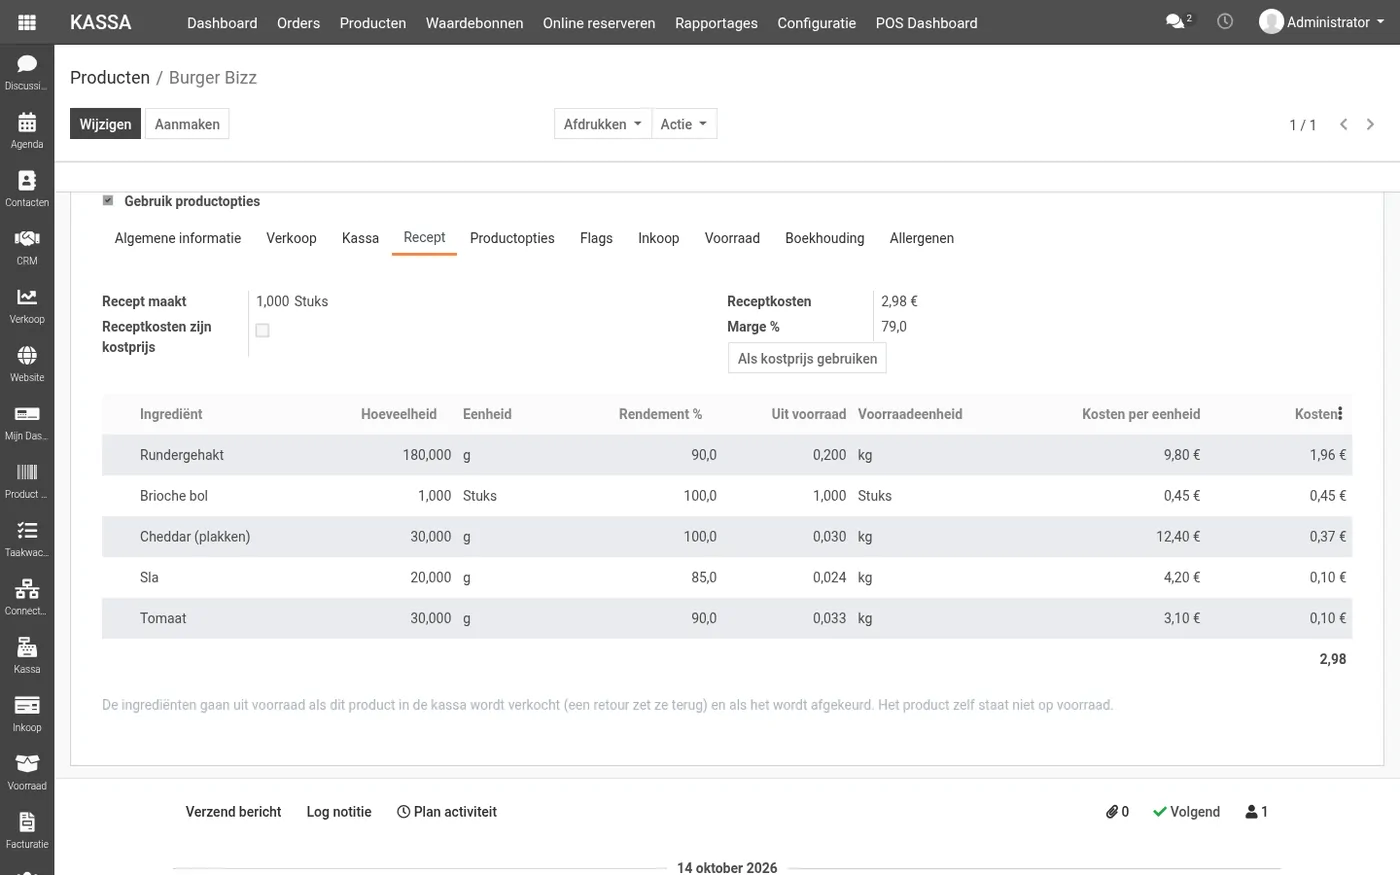Open the Administrator user menu
The width and height of the screenshot is (1400, 875).
point(1322,22)
